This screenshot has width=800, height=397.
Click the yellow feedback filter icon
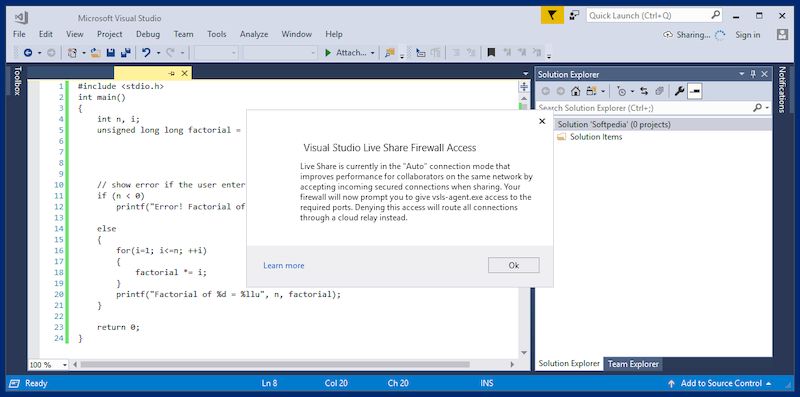click(552, 15)
